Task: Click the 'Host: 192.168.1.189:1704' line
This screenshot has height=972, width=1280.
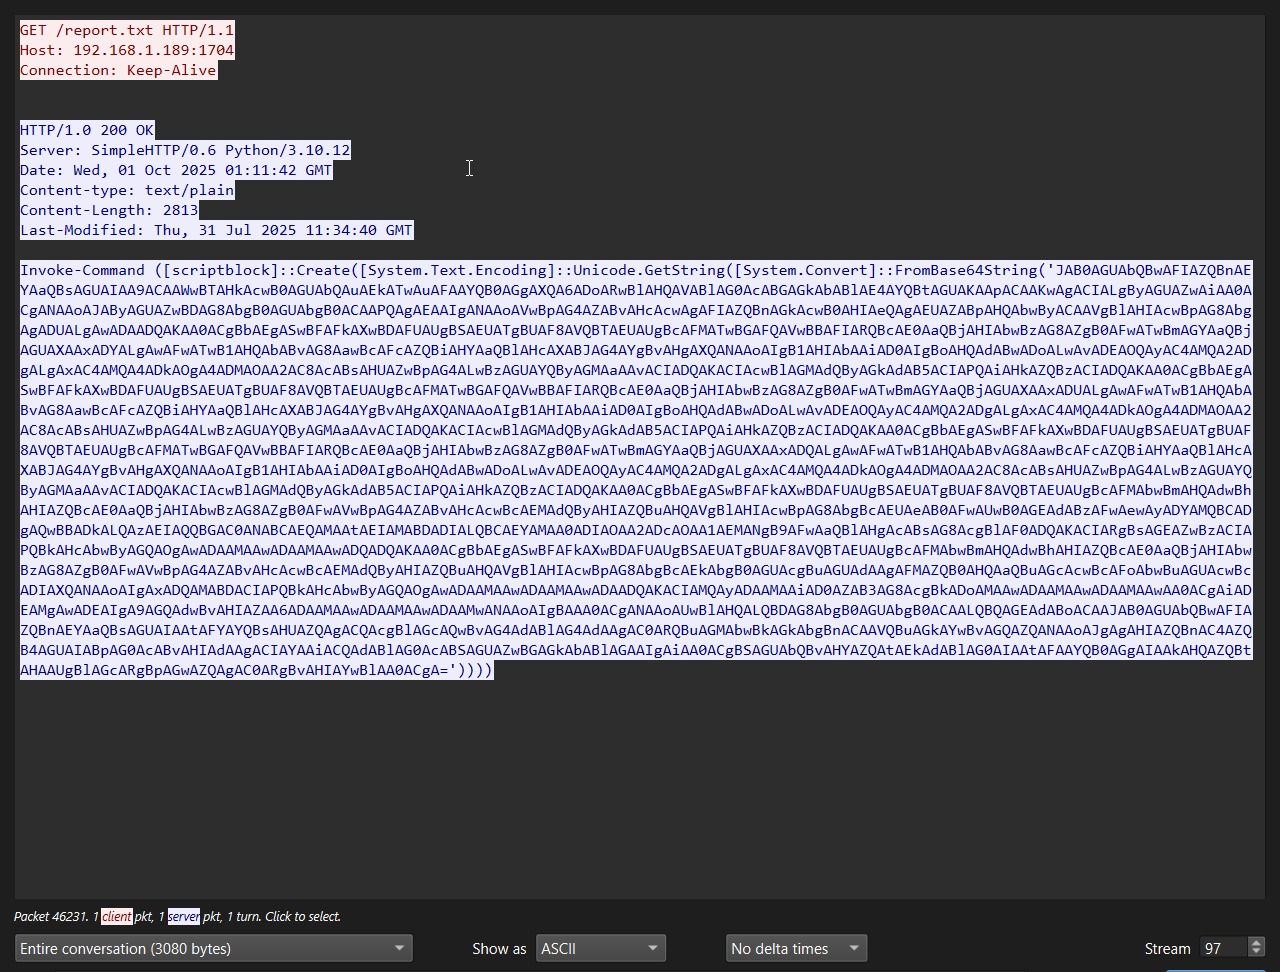Action: coord(127,50)
